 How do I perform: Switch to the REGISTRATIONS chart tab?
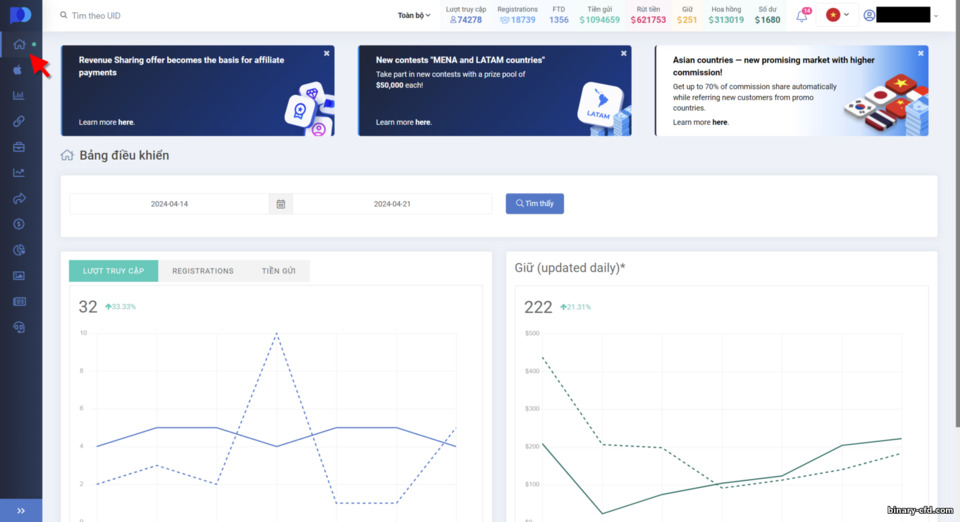pyautogui.click(x=203, y=271)
